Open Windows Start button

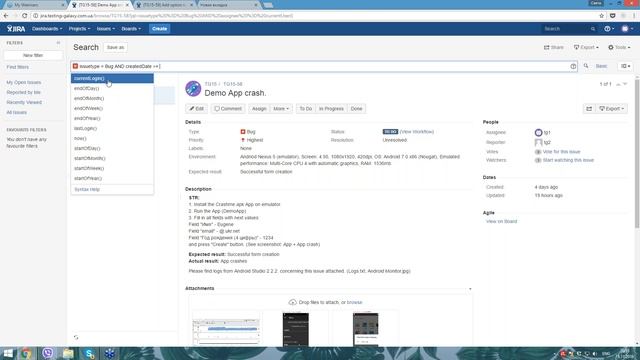click(x=8, y=353)
